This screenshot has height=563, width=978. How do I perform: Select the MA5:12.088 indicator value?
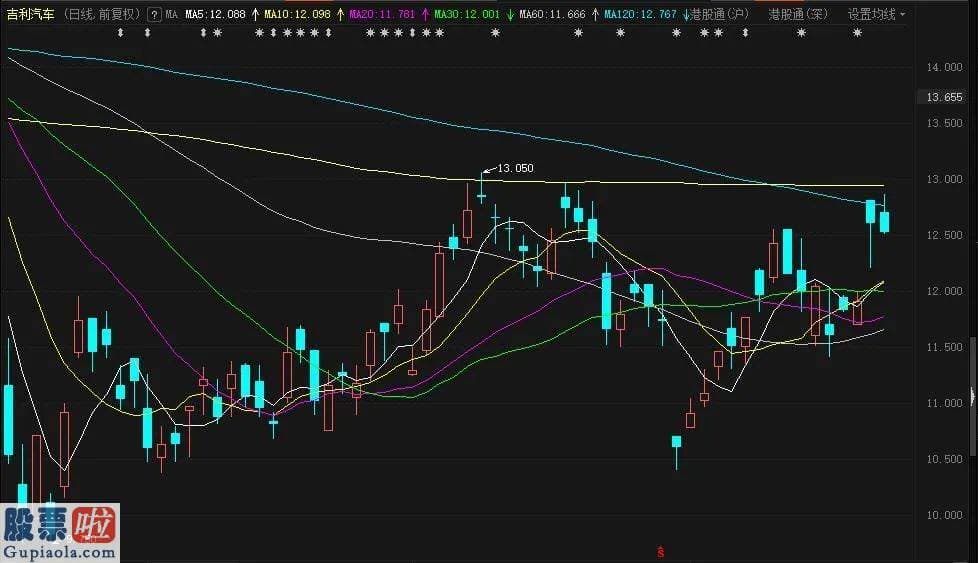(216, 14)
